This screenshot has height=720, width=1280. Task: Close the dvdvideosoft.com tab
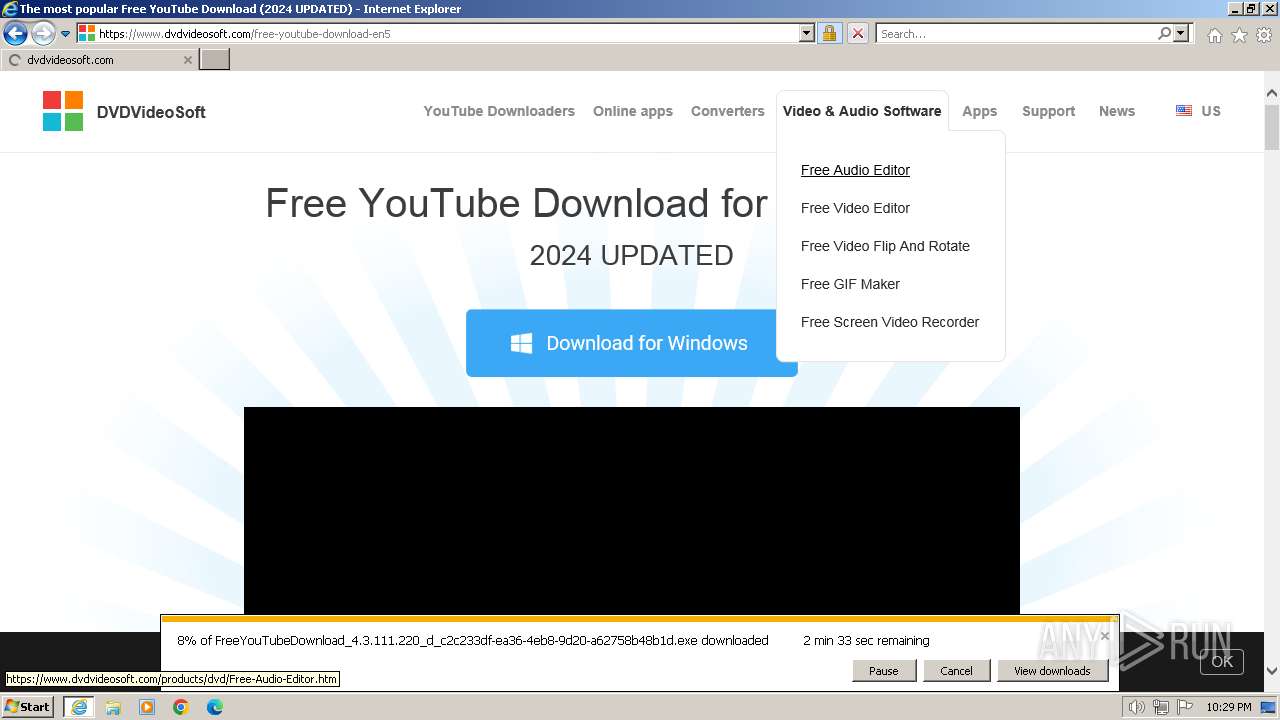coord(187,60)
